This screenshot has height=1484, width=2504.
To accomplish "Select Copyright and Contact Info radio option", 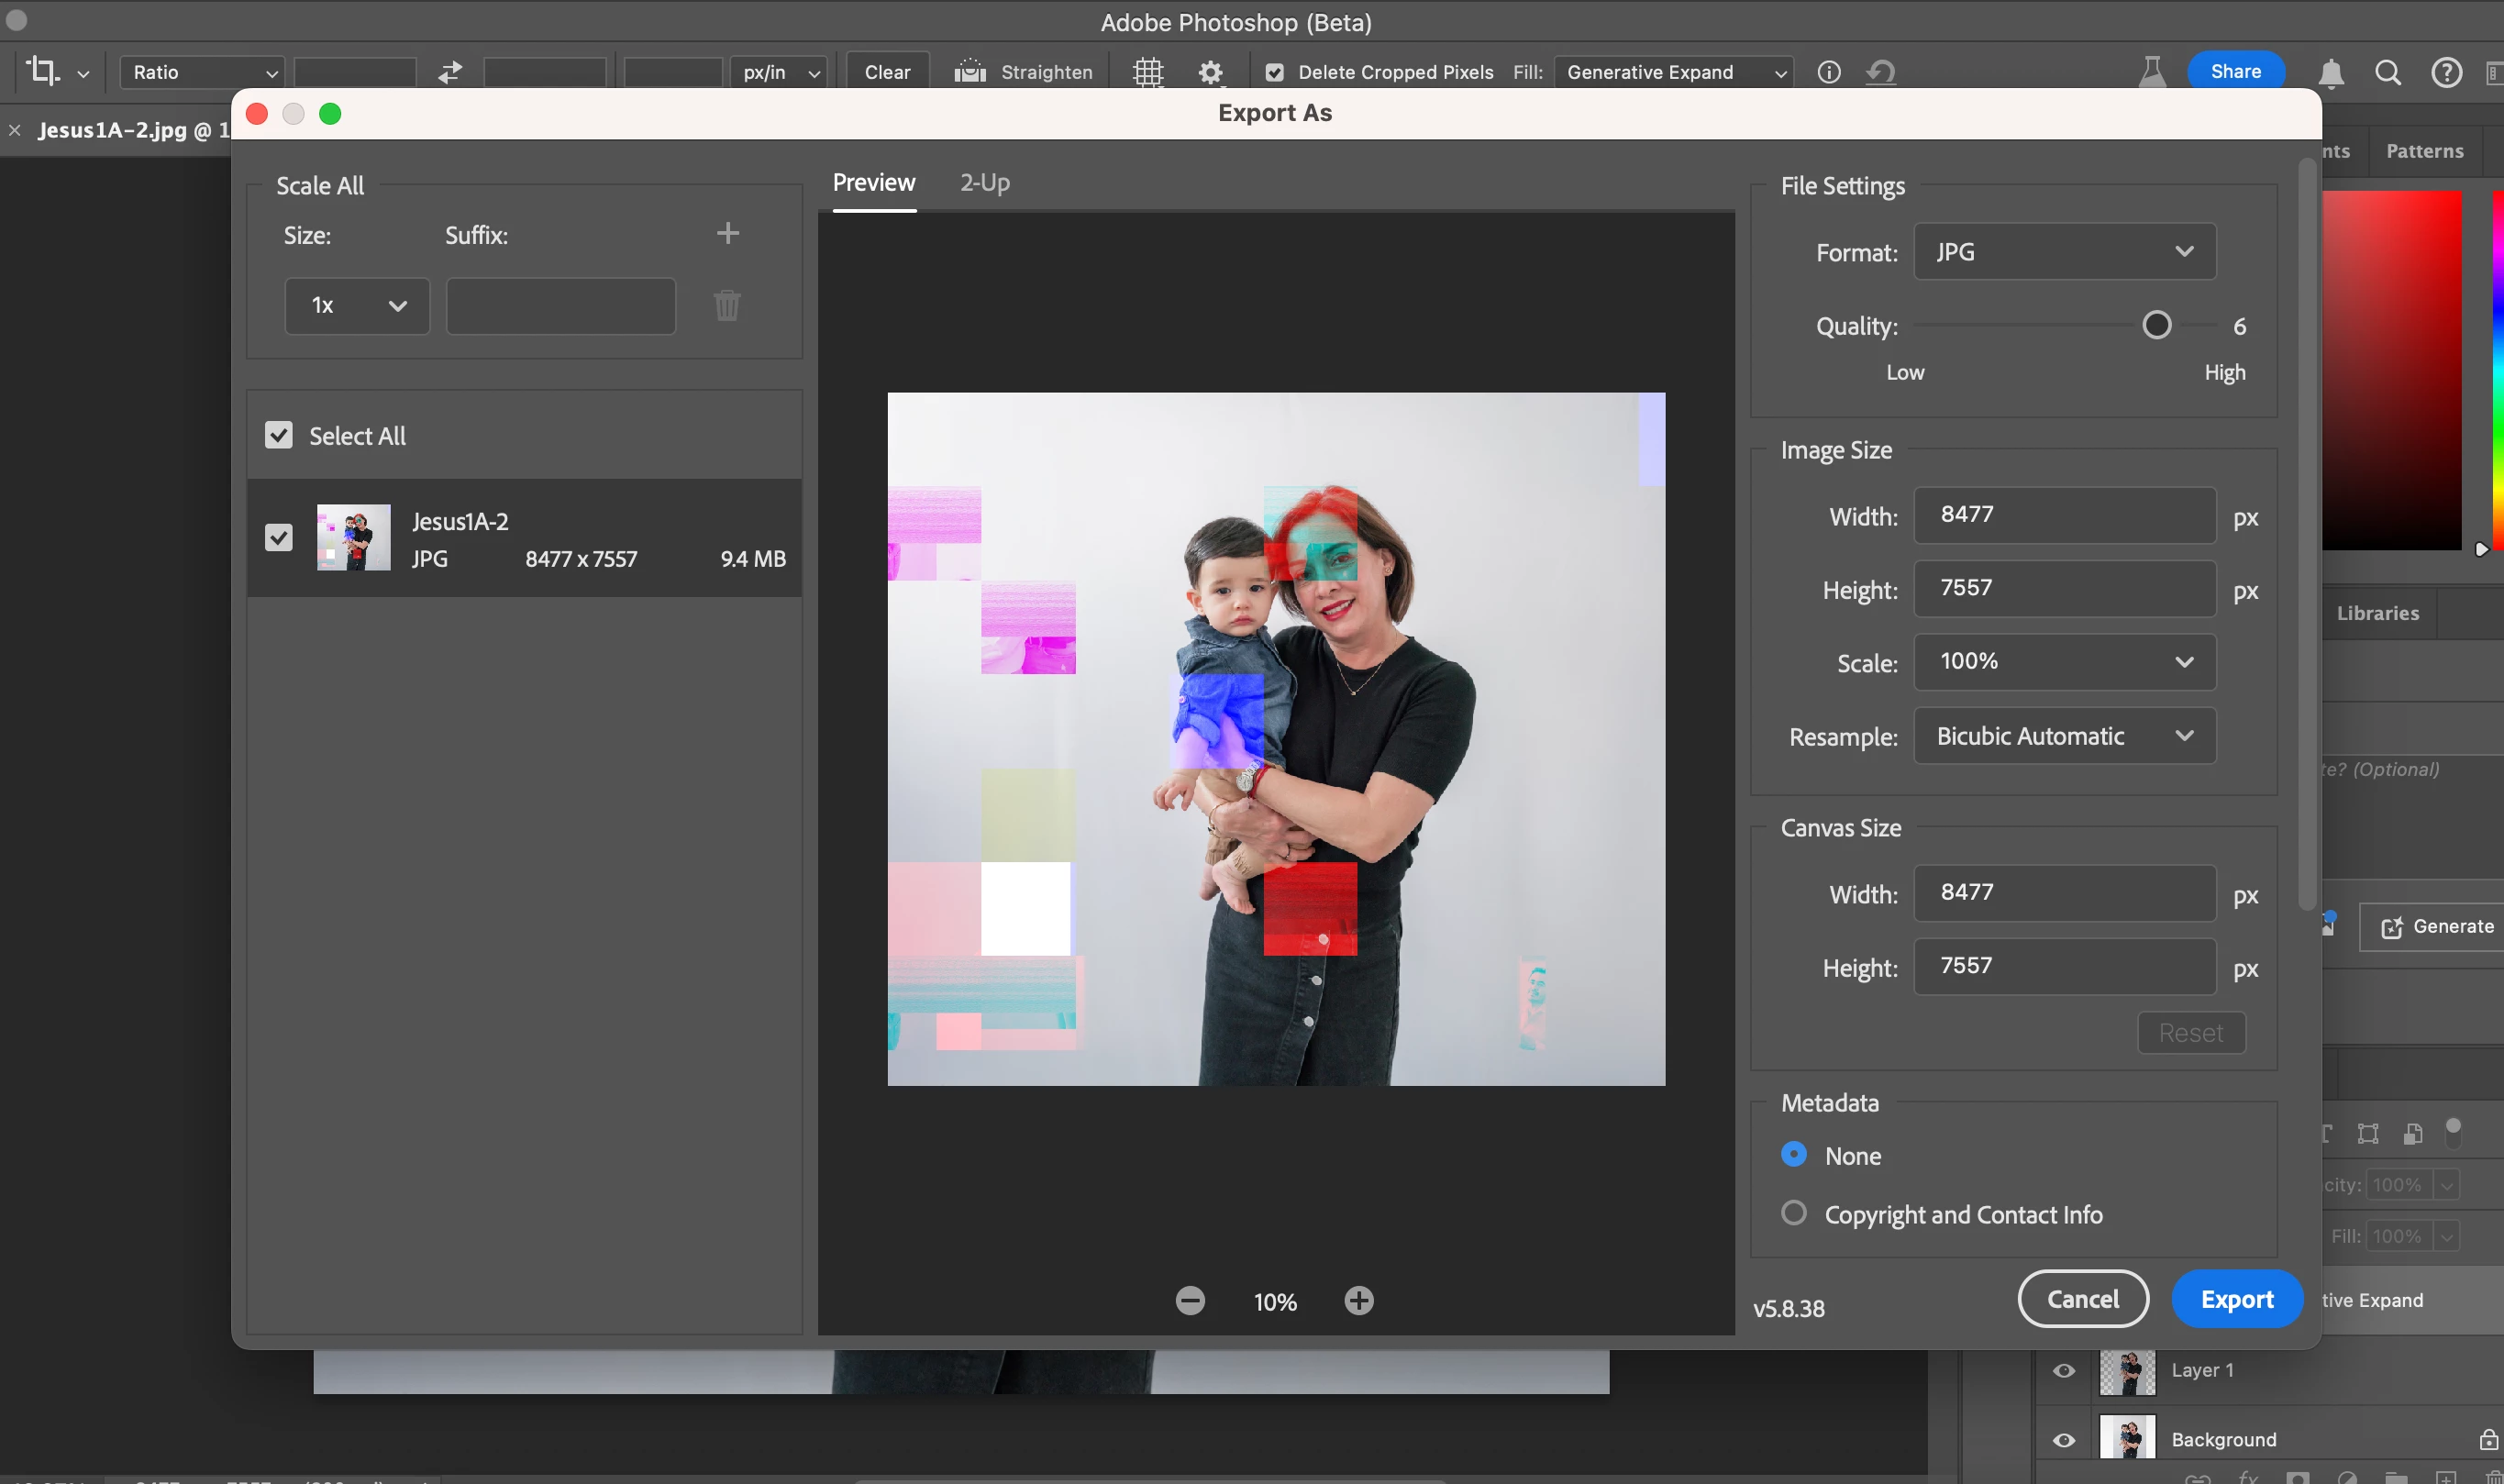I will click(x=1794, y=1213).
